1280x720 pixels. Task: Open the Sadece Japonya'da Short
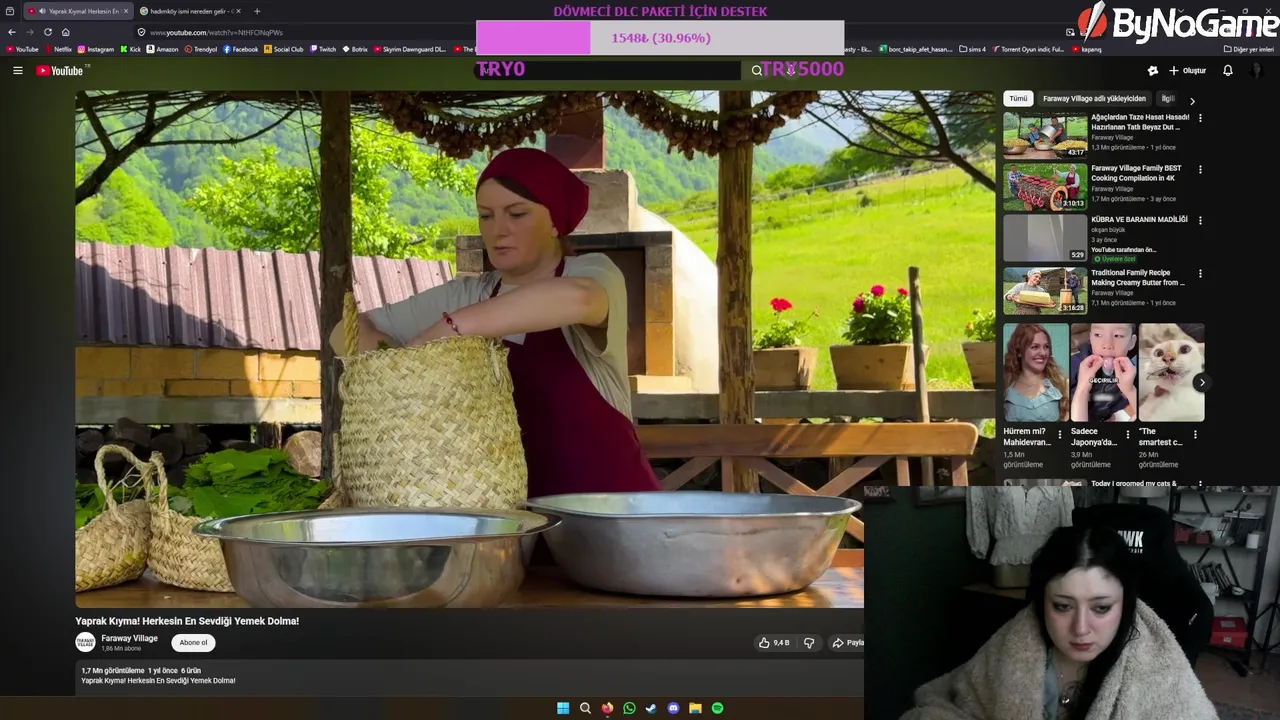click(x=1103, y=372)
